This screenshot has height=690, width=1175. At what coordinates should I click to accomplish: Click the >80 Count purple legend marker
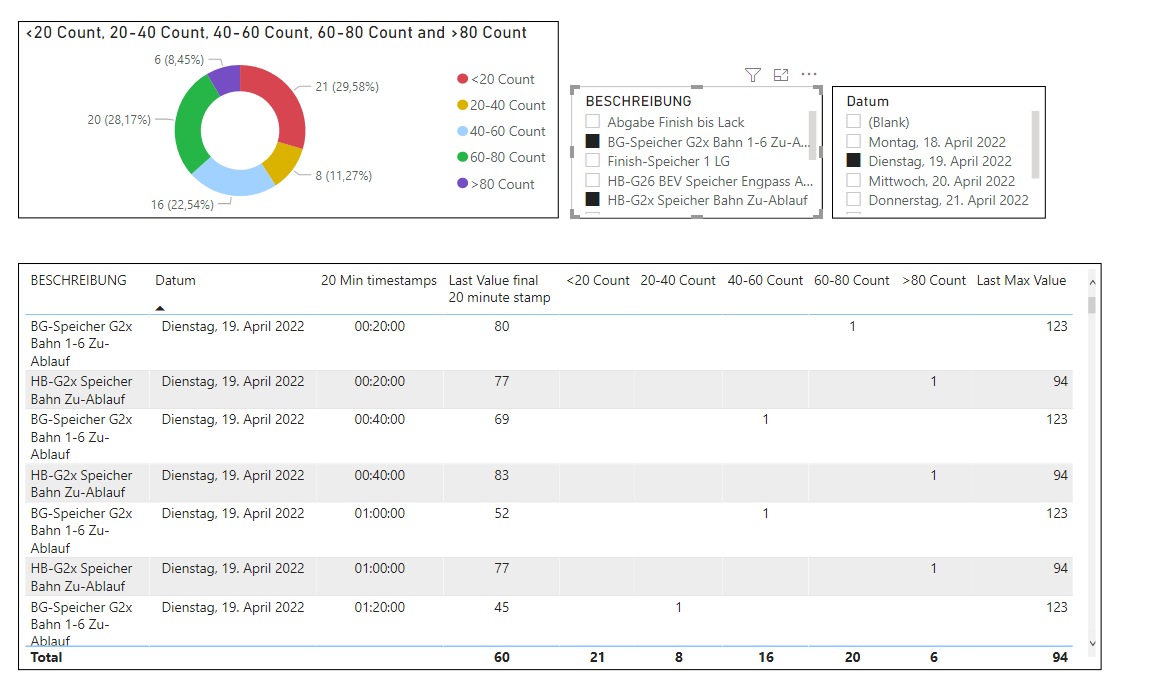point(462,184)
